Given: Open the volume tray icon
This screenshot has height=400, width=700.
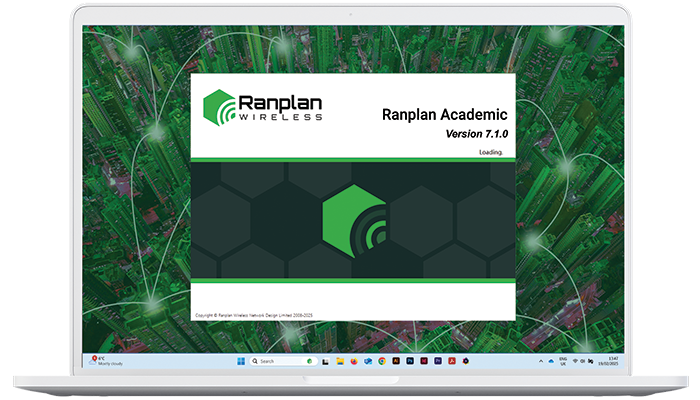Looking at the screenshot, I should [x=583, y=361].
